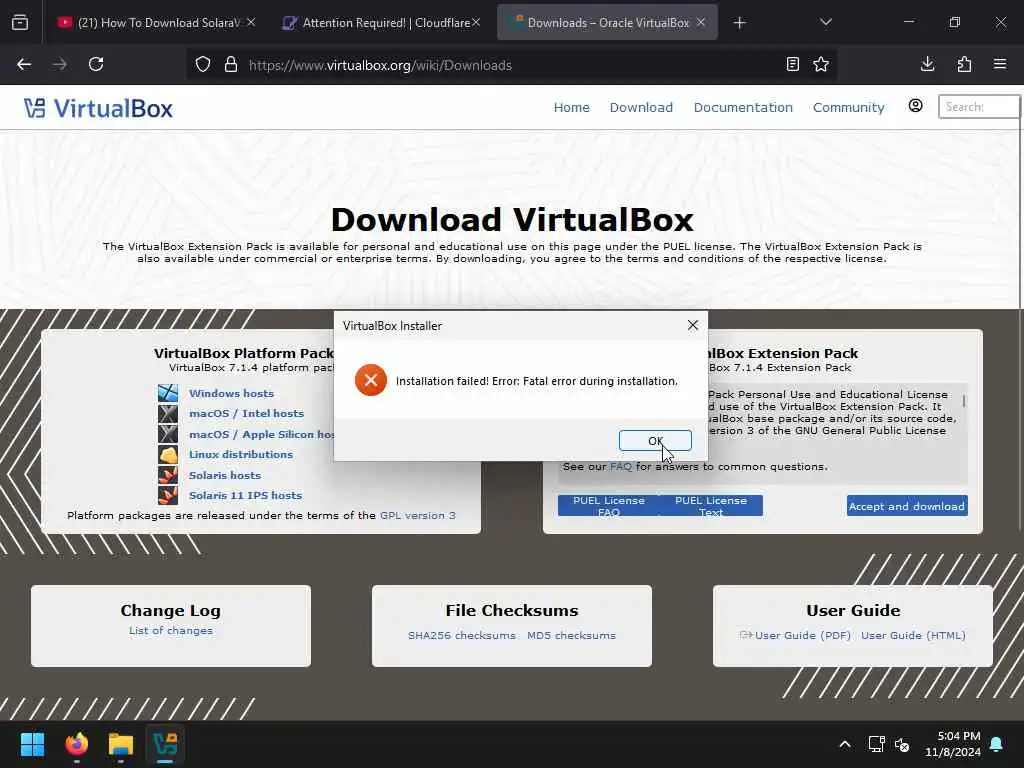Reload the current page
This screenshot has width=1024, height=768.
[x=96, y=64]
